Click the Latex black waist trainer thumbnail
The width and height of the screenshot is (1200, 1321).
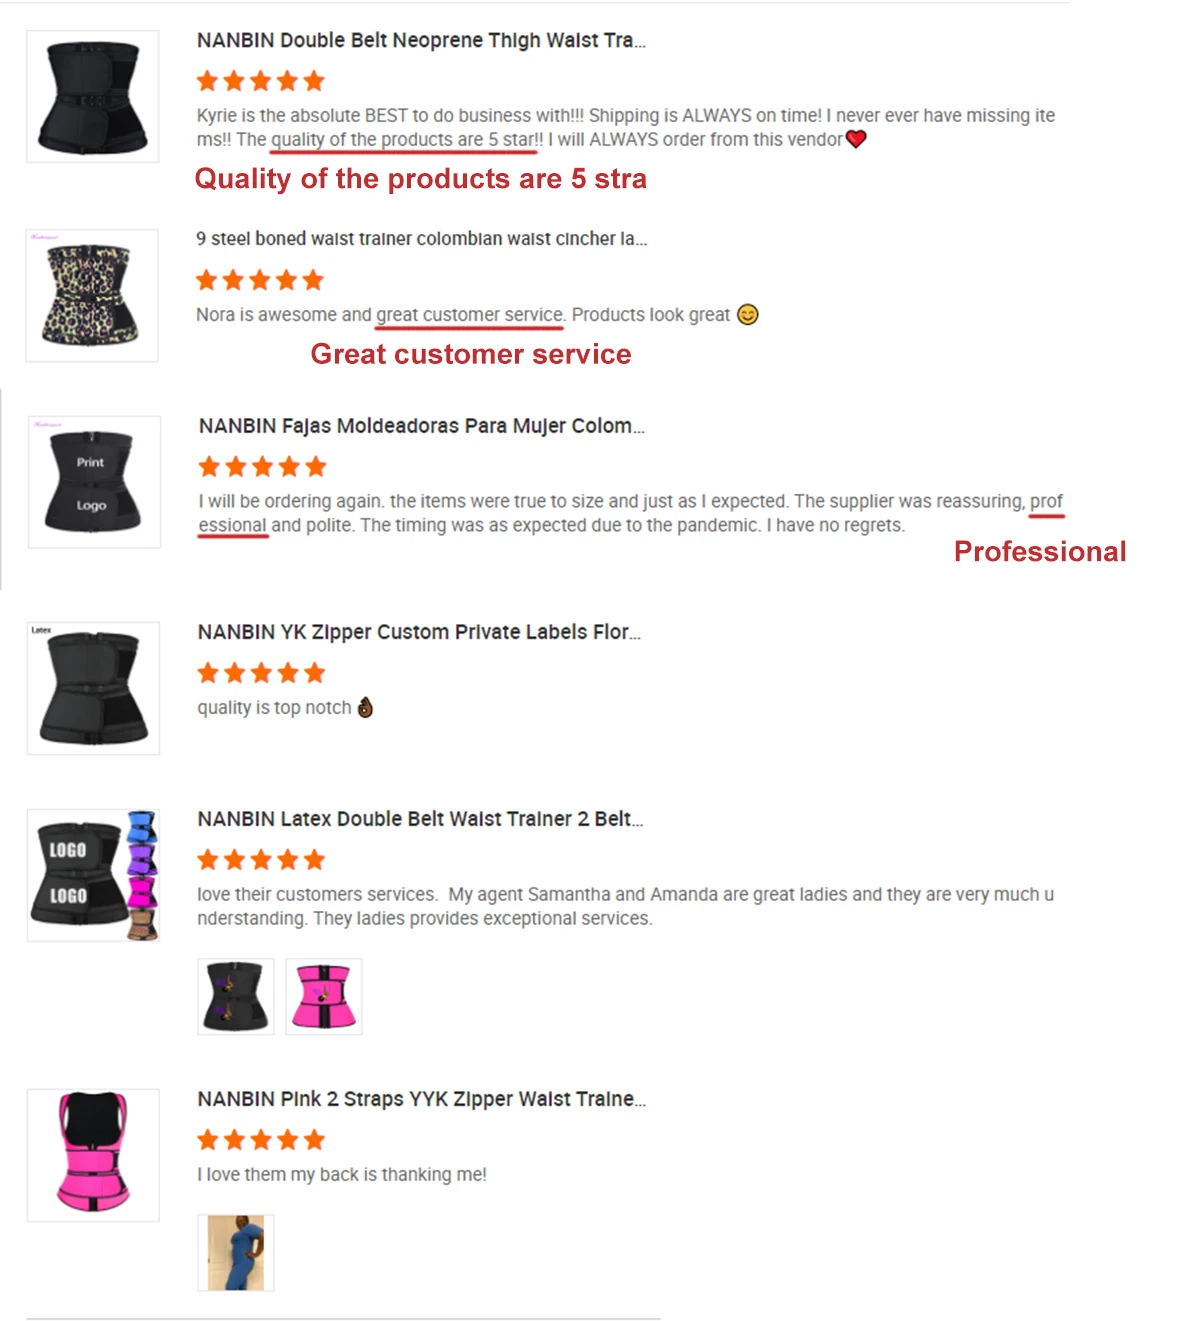pyautogui.click(x=93, y=688)
